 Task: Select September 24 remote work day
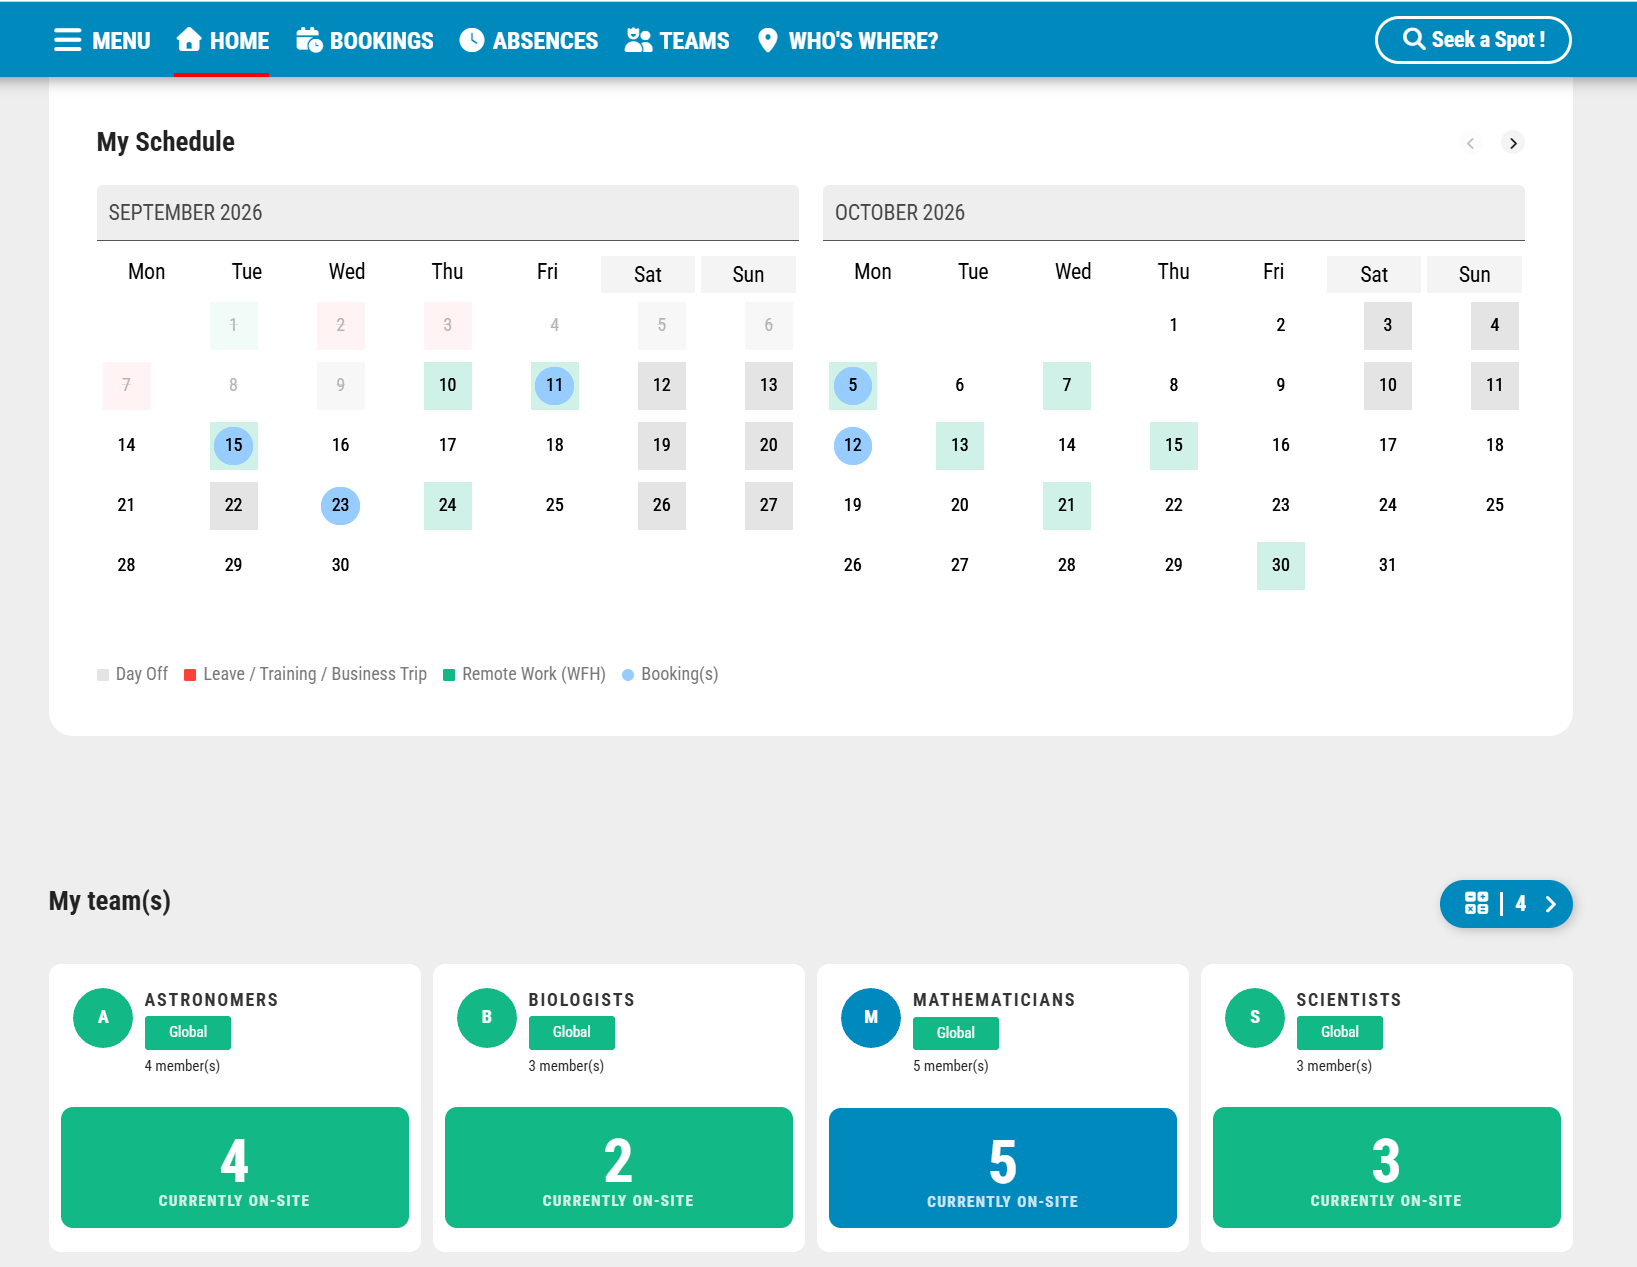pyautogui.click(x=448, y=506)
